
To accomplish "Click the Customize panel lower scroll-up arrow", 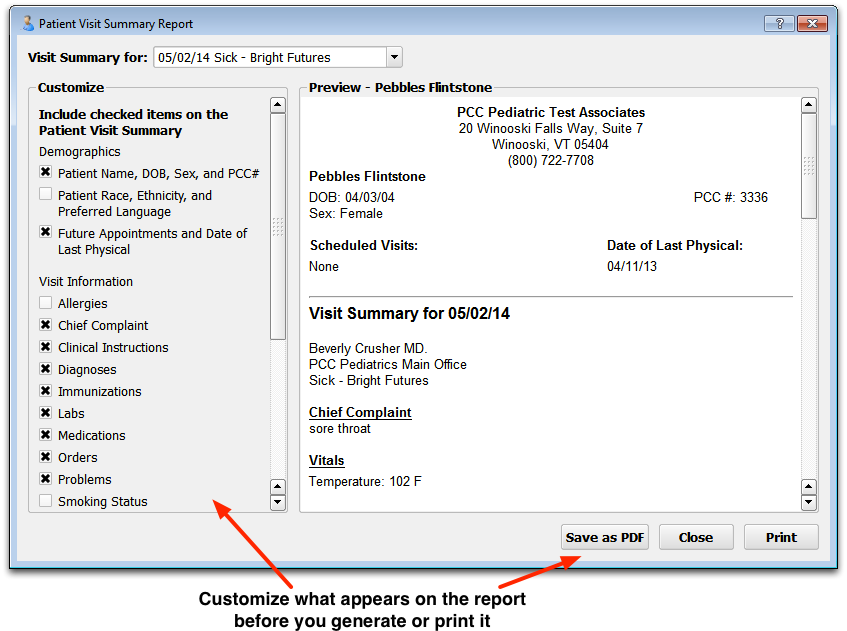I will (278, 487).
